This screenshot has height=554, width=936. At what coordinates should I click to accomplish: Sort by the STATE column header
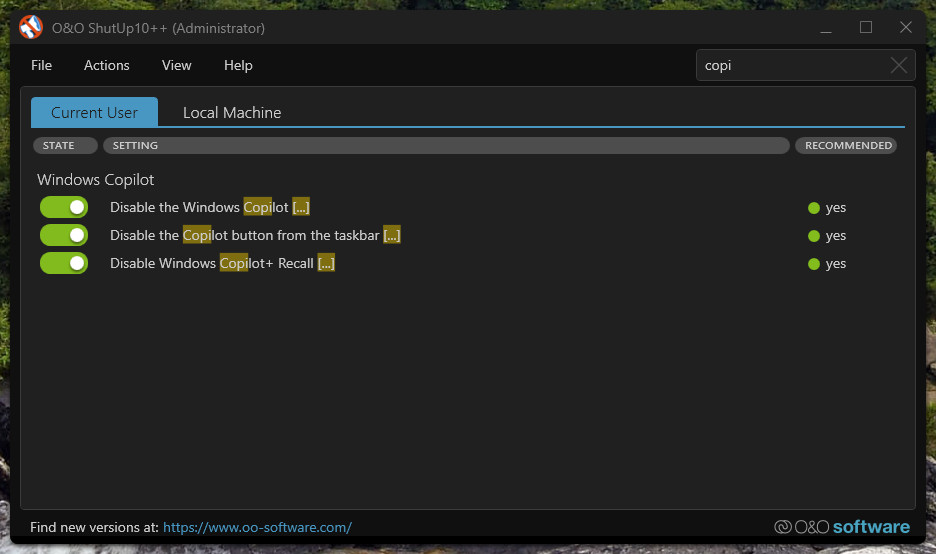(x=65, y=145)
